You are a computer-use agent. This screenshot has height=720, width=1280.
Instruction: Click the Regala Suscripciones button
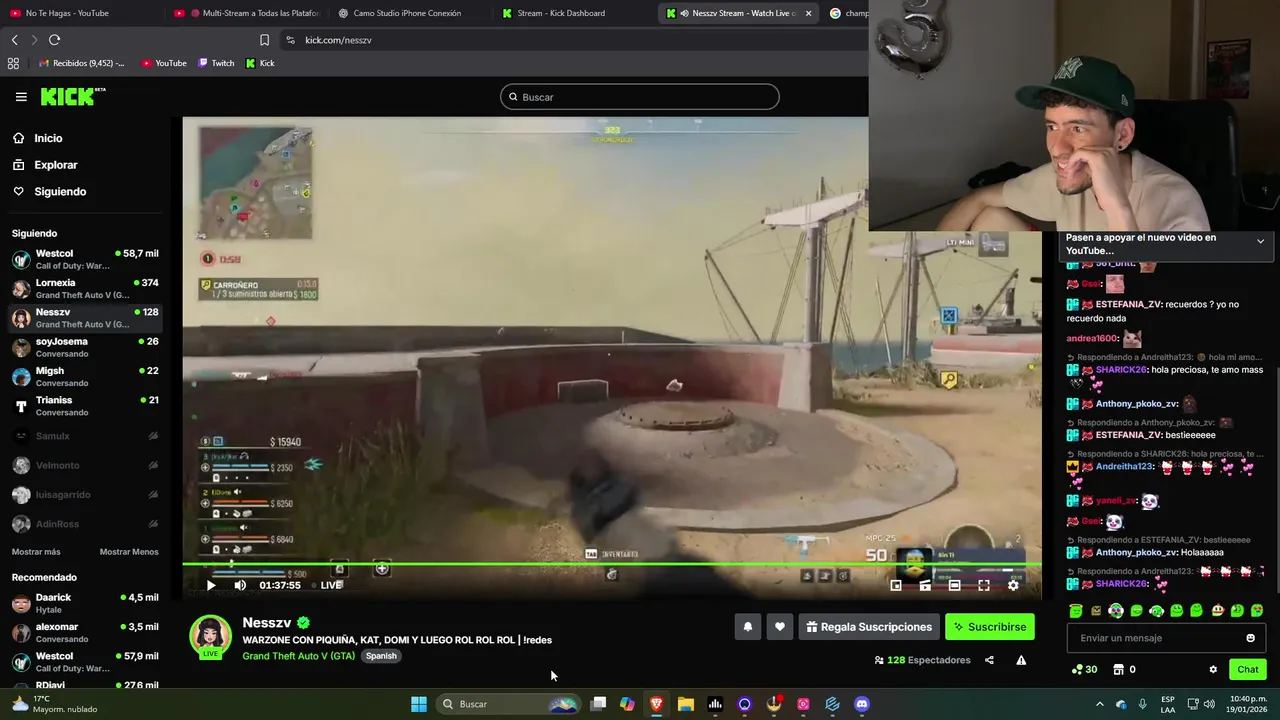click(869, 627)
